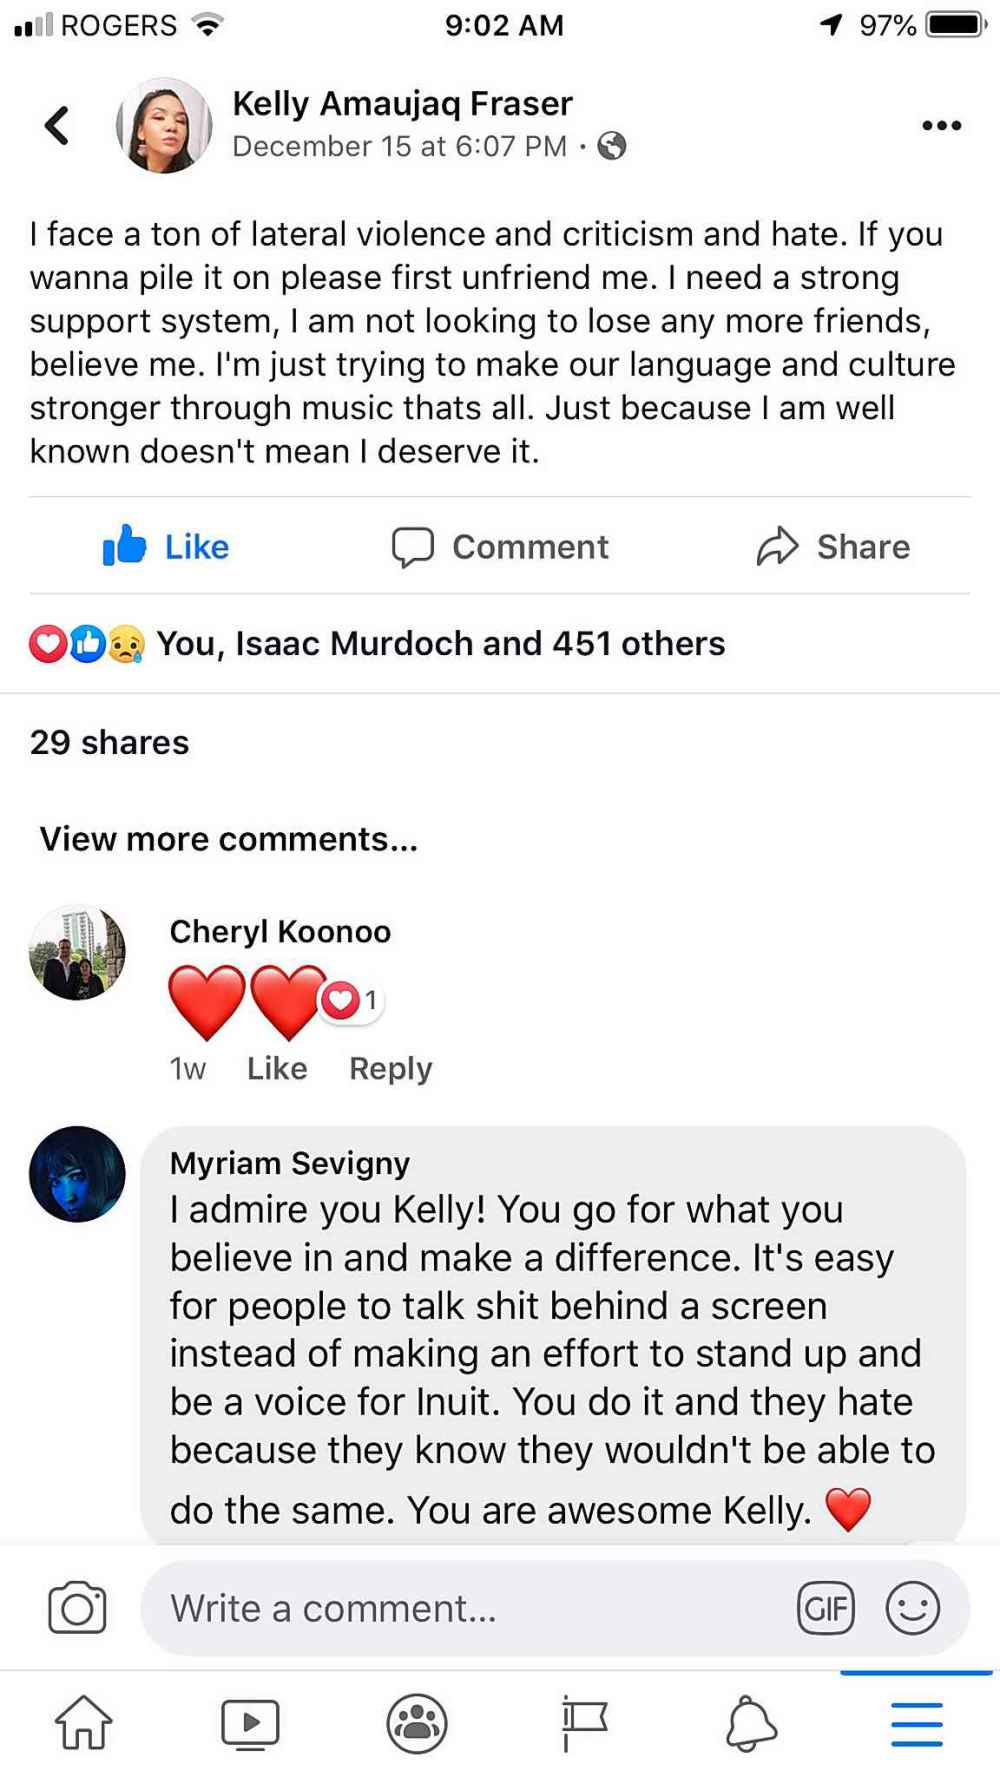Switch to the Watch video tab
Screen dimensions: 1000x1777
(x=250, y=1722)
